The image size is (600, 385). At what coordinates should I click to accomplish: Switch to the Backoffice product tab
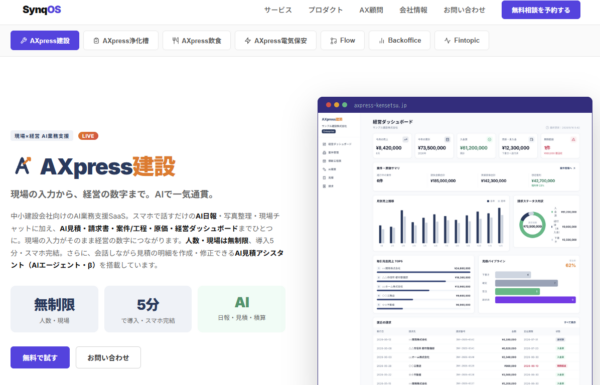click(399, 41)
